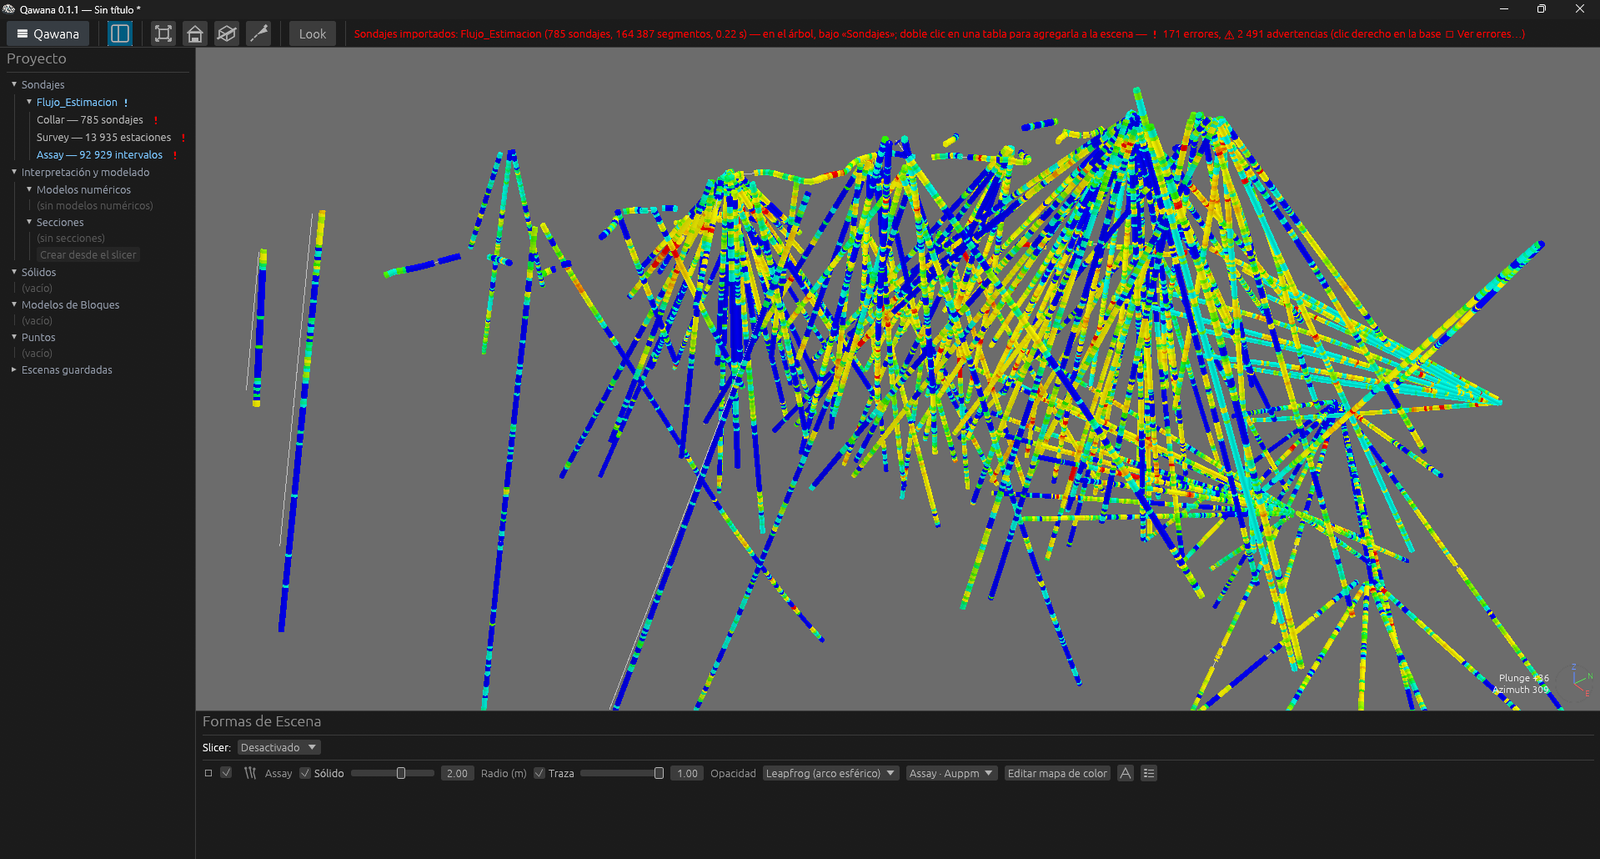This screenshot has width=1600, height=859.
Task: Select the drillhole pick tool icon
Action: coord(259,33)
